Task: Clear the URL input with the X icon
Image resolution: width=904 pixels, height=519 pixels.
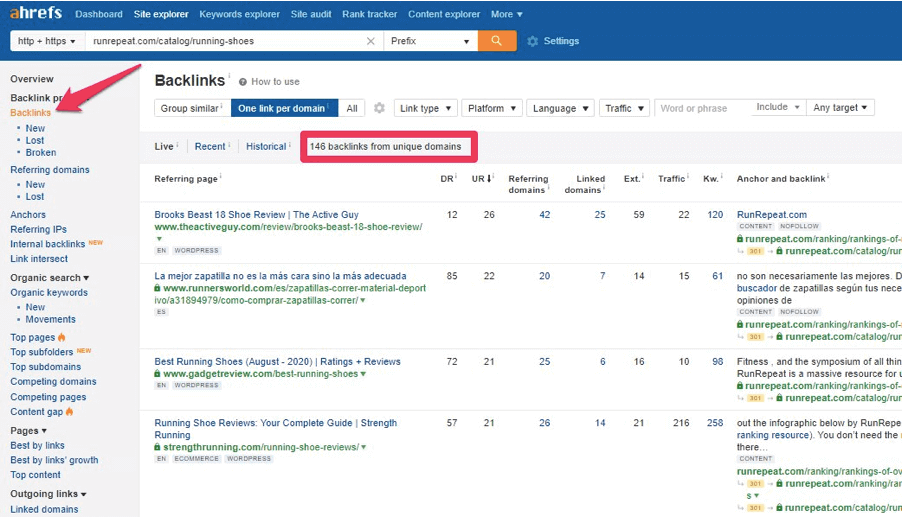Action: coord(371,41)
